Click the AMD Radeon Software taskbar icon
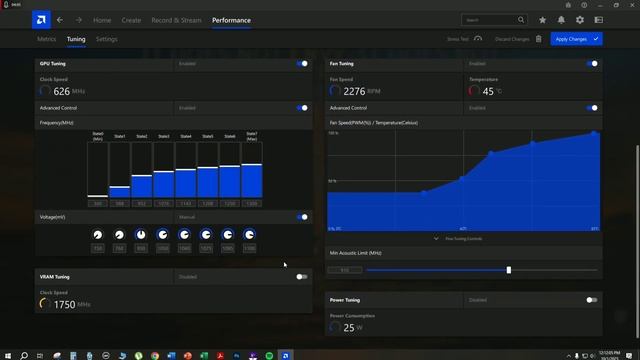The width and height of the screenshot is (640, 360). point(285,356)
